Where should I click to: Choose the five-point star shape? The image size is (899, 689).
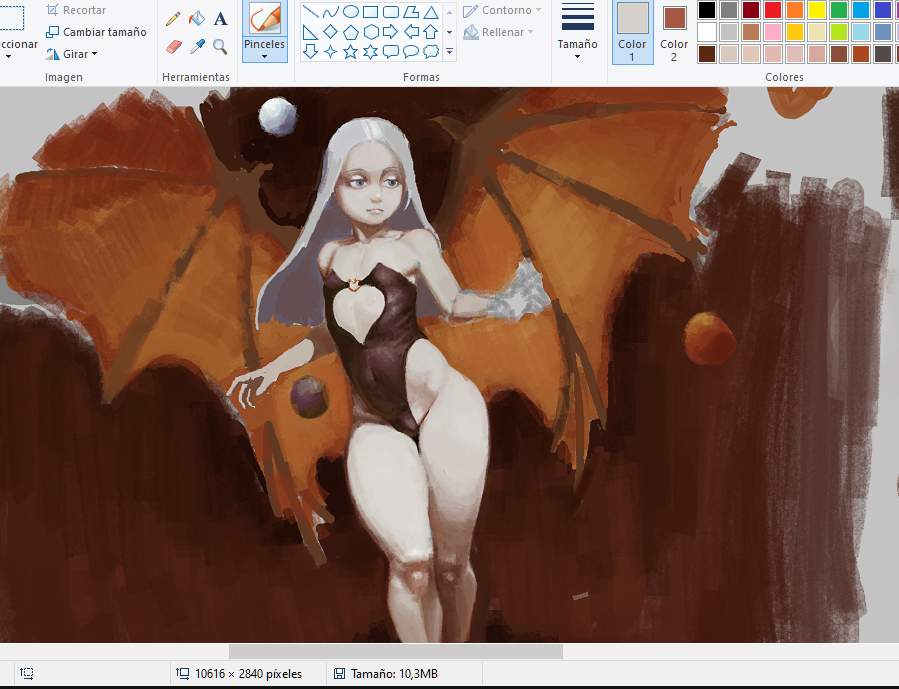pos(350,52)
